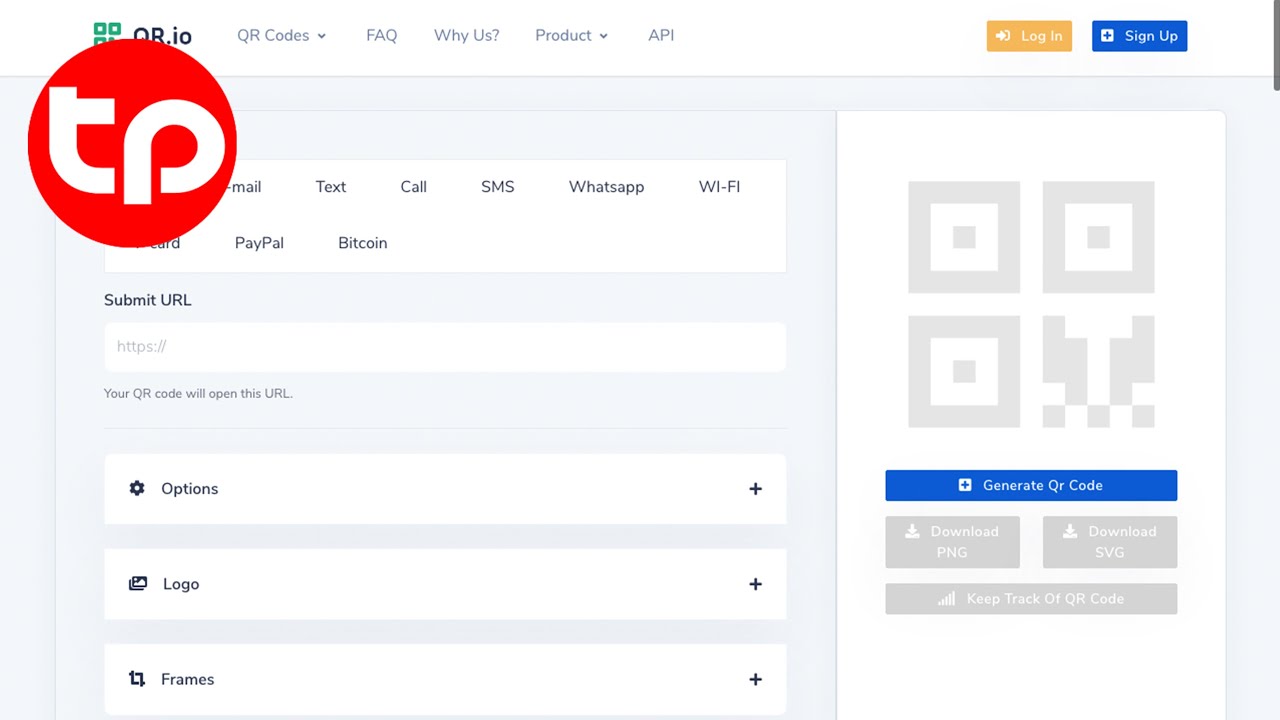Click the "Your QR code will open this URL." hint
This screenshot has height=720, width=1280.
198,393
